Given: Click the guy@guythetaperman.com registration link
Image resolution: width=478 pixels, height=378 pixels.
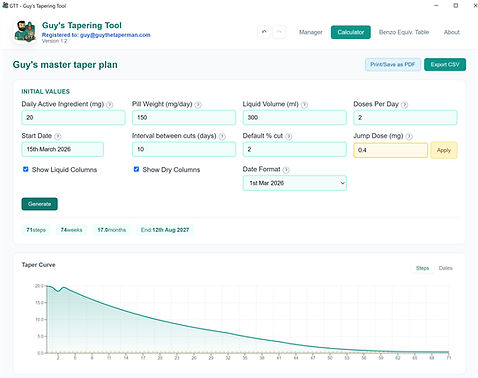Looking at the screenshot, I should click(115, 35).
